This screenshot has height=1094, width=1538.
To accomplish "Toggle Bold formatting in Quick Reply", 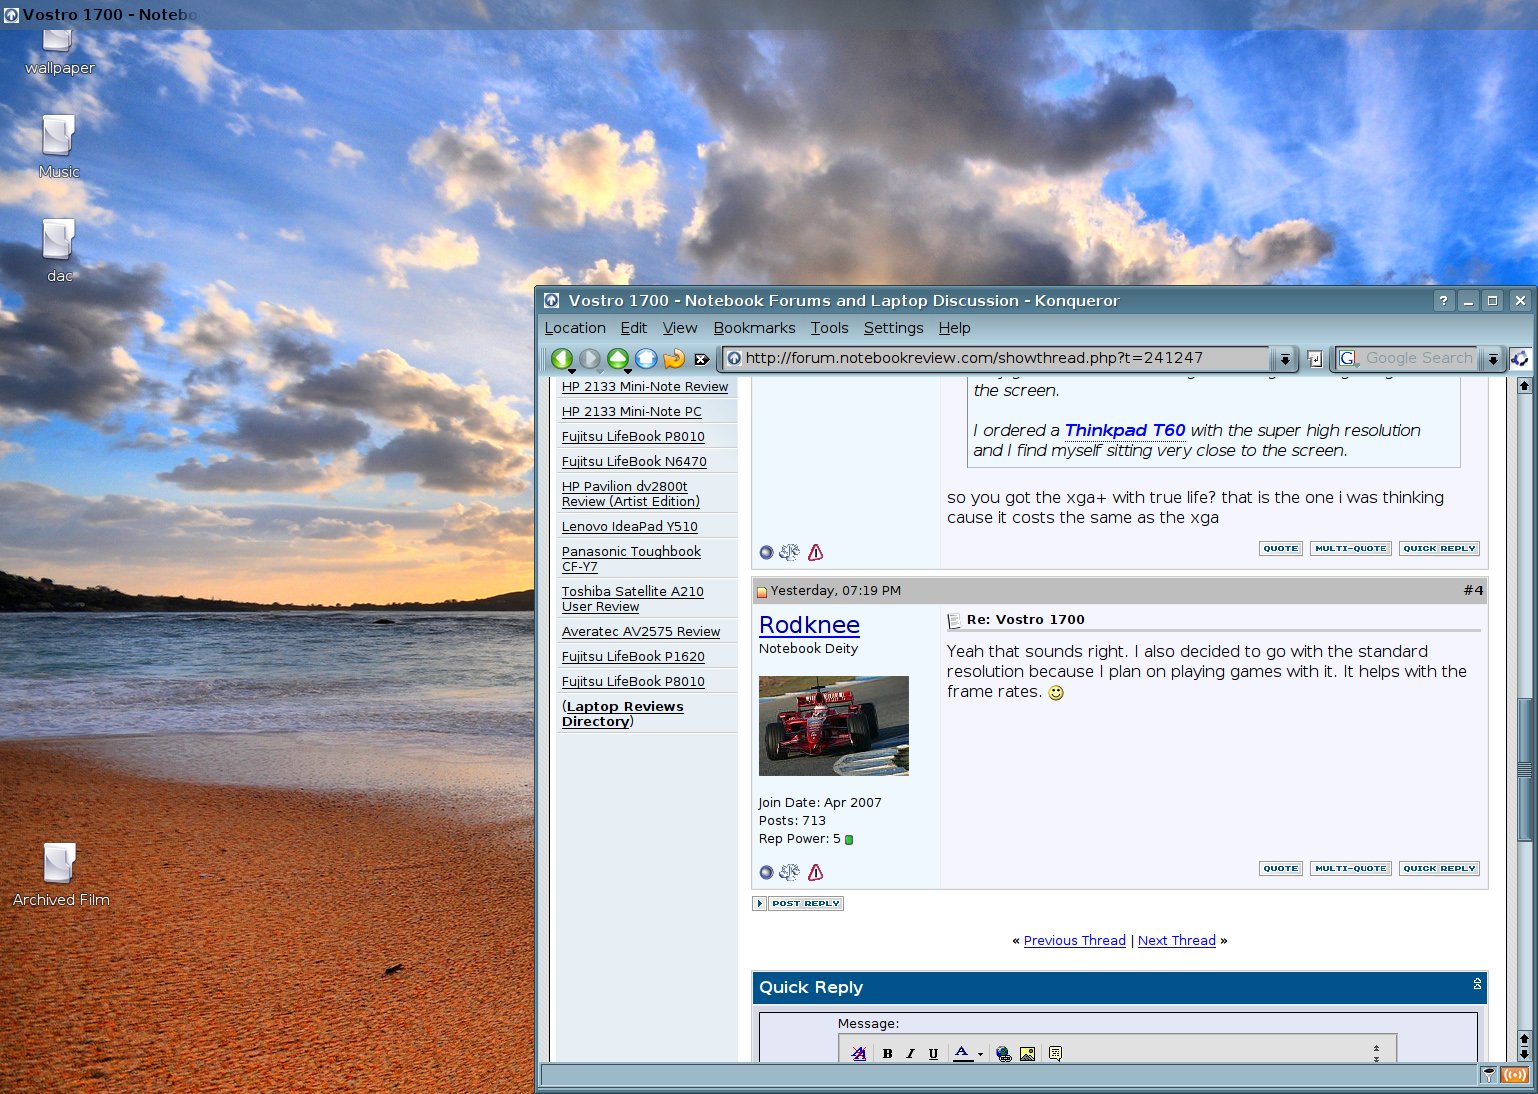I will (x=887, y=1053).
